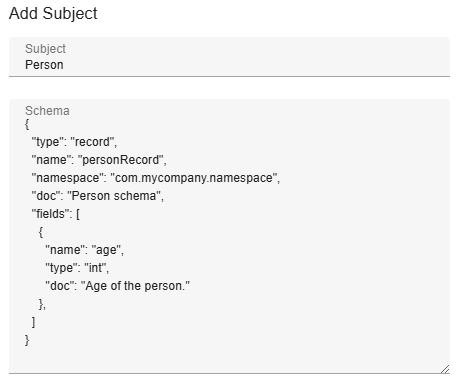
Task: Grab the textarea resize handle corner
Action: [445, 369]
